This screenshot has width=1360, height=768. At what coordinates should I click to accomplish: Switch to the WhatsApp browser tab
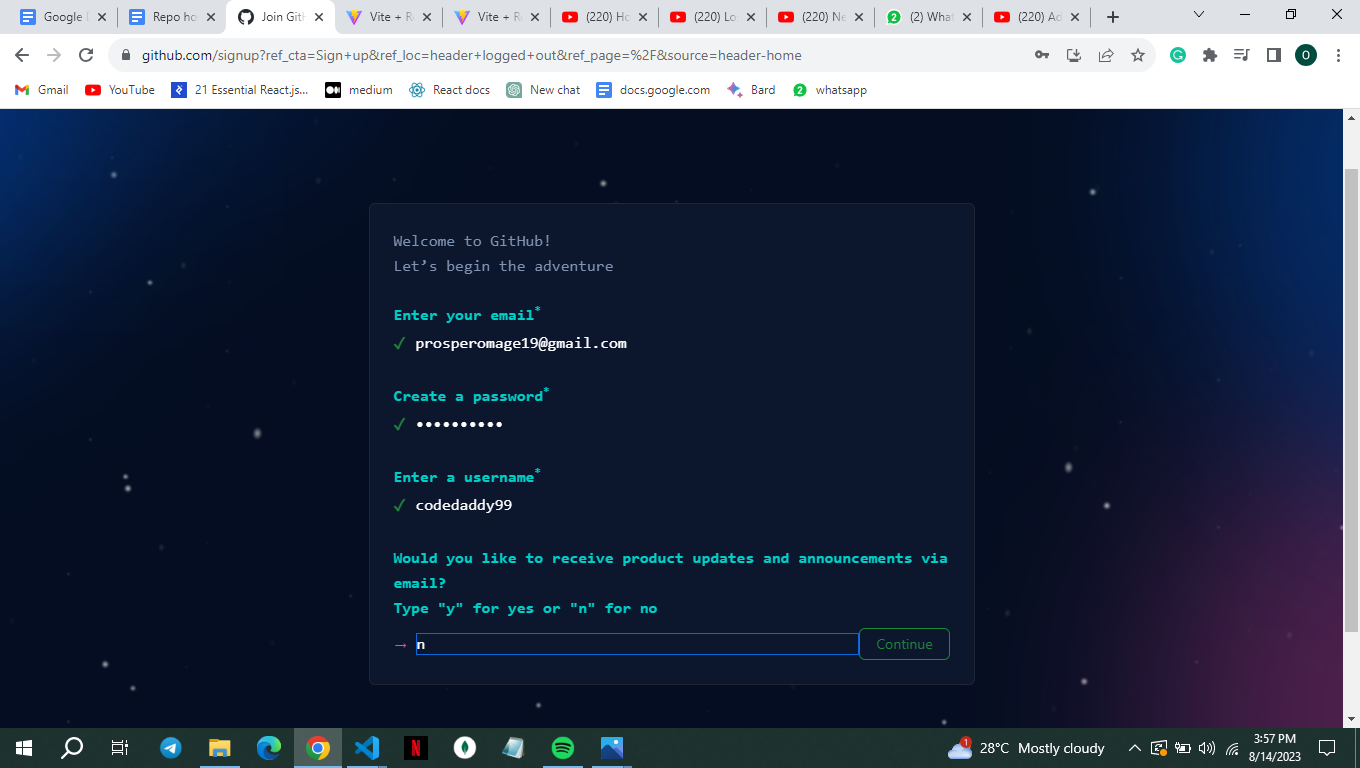click(928, 17)
